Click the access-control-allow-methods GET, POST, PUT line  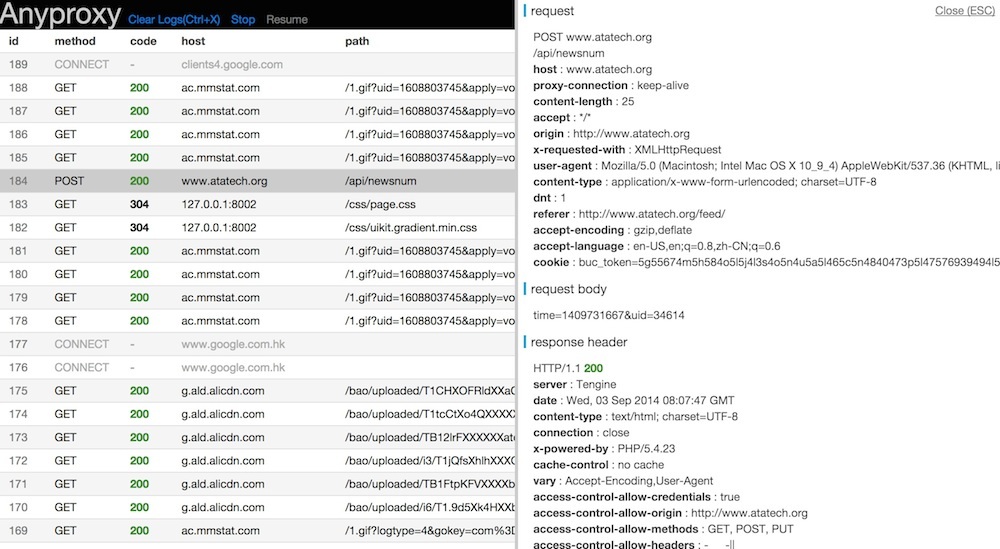click(x=663, y=529)
